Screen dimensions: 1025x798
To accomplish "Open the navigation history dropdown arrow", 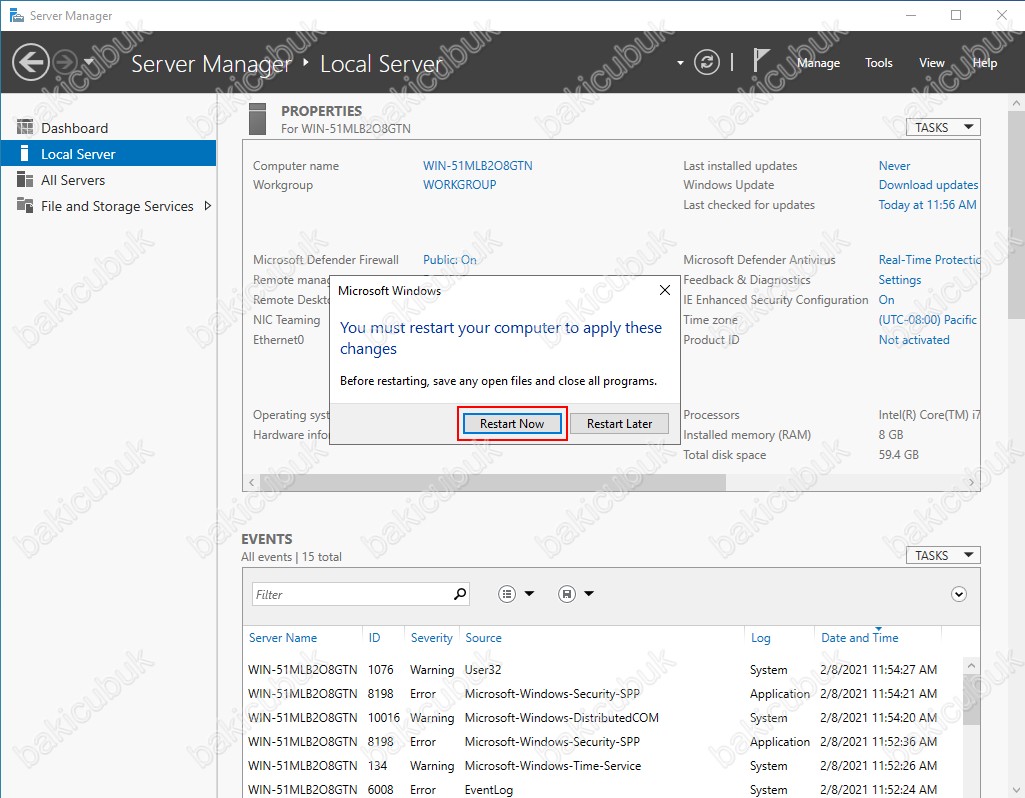I will 89,62.
